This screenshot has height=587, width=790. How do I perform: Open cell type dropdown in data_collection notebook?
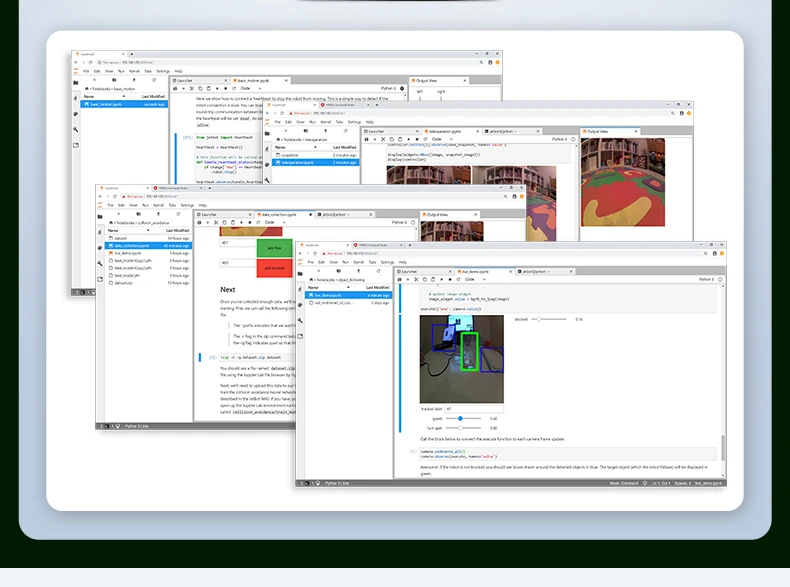point(274,222)
